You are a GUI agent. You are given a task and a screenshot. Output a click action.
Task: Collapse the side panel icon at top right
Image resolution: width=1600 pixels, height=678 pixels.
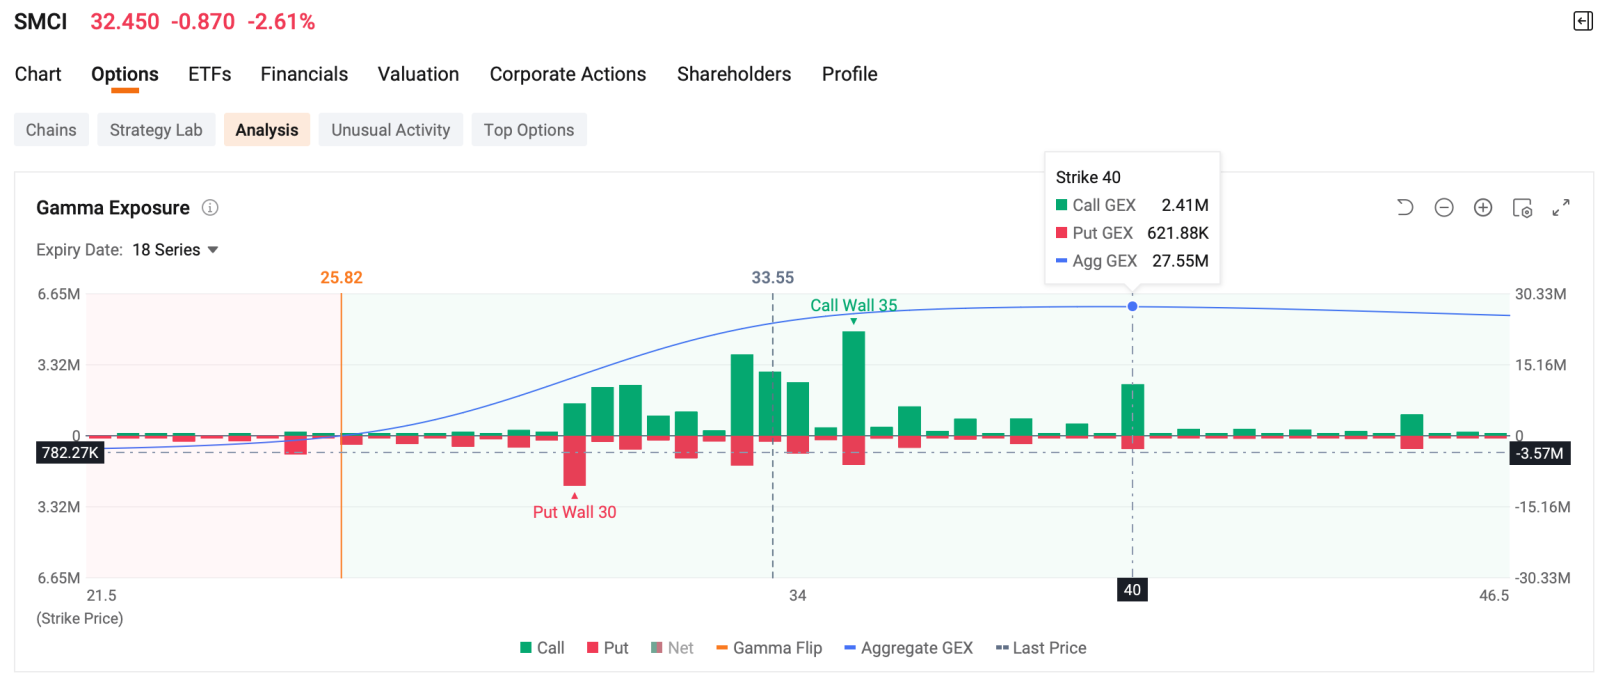(1582, 21)
